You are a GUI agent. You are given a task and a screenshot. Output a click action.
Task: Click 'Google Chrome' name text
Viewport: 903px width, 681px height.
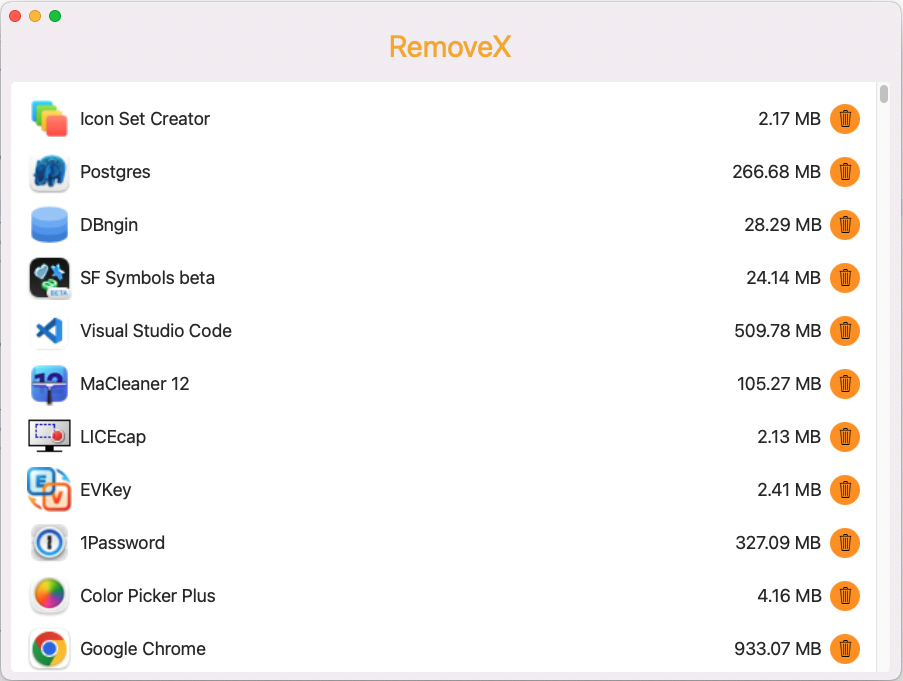[143, 649]
